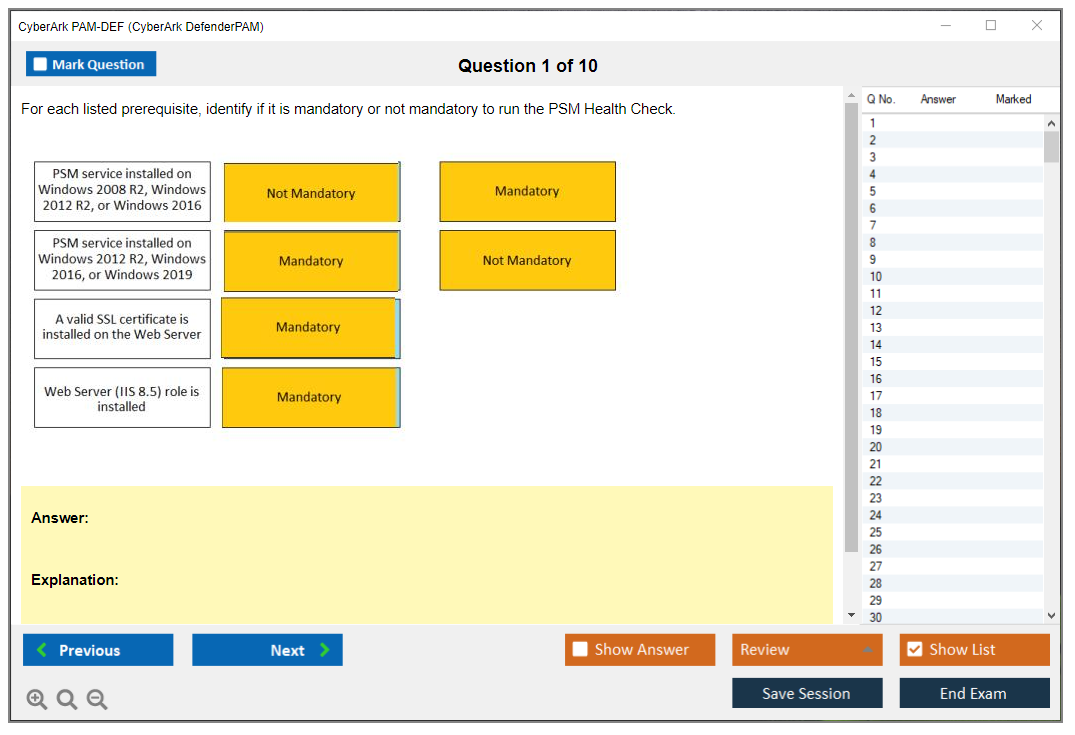
Task: Click the zoom out magnifier icon
Action: [97, 700]
